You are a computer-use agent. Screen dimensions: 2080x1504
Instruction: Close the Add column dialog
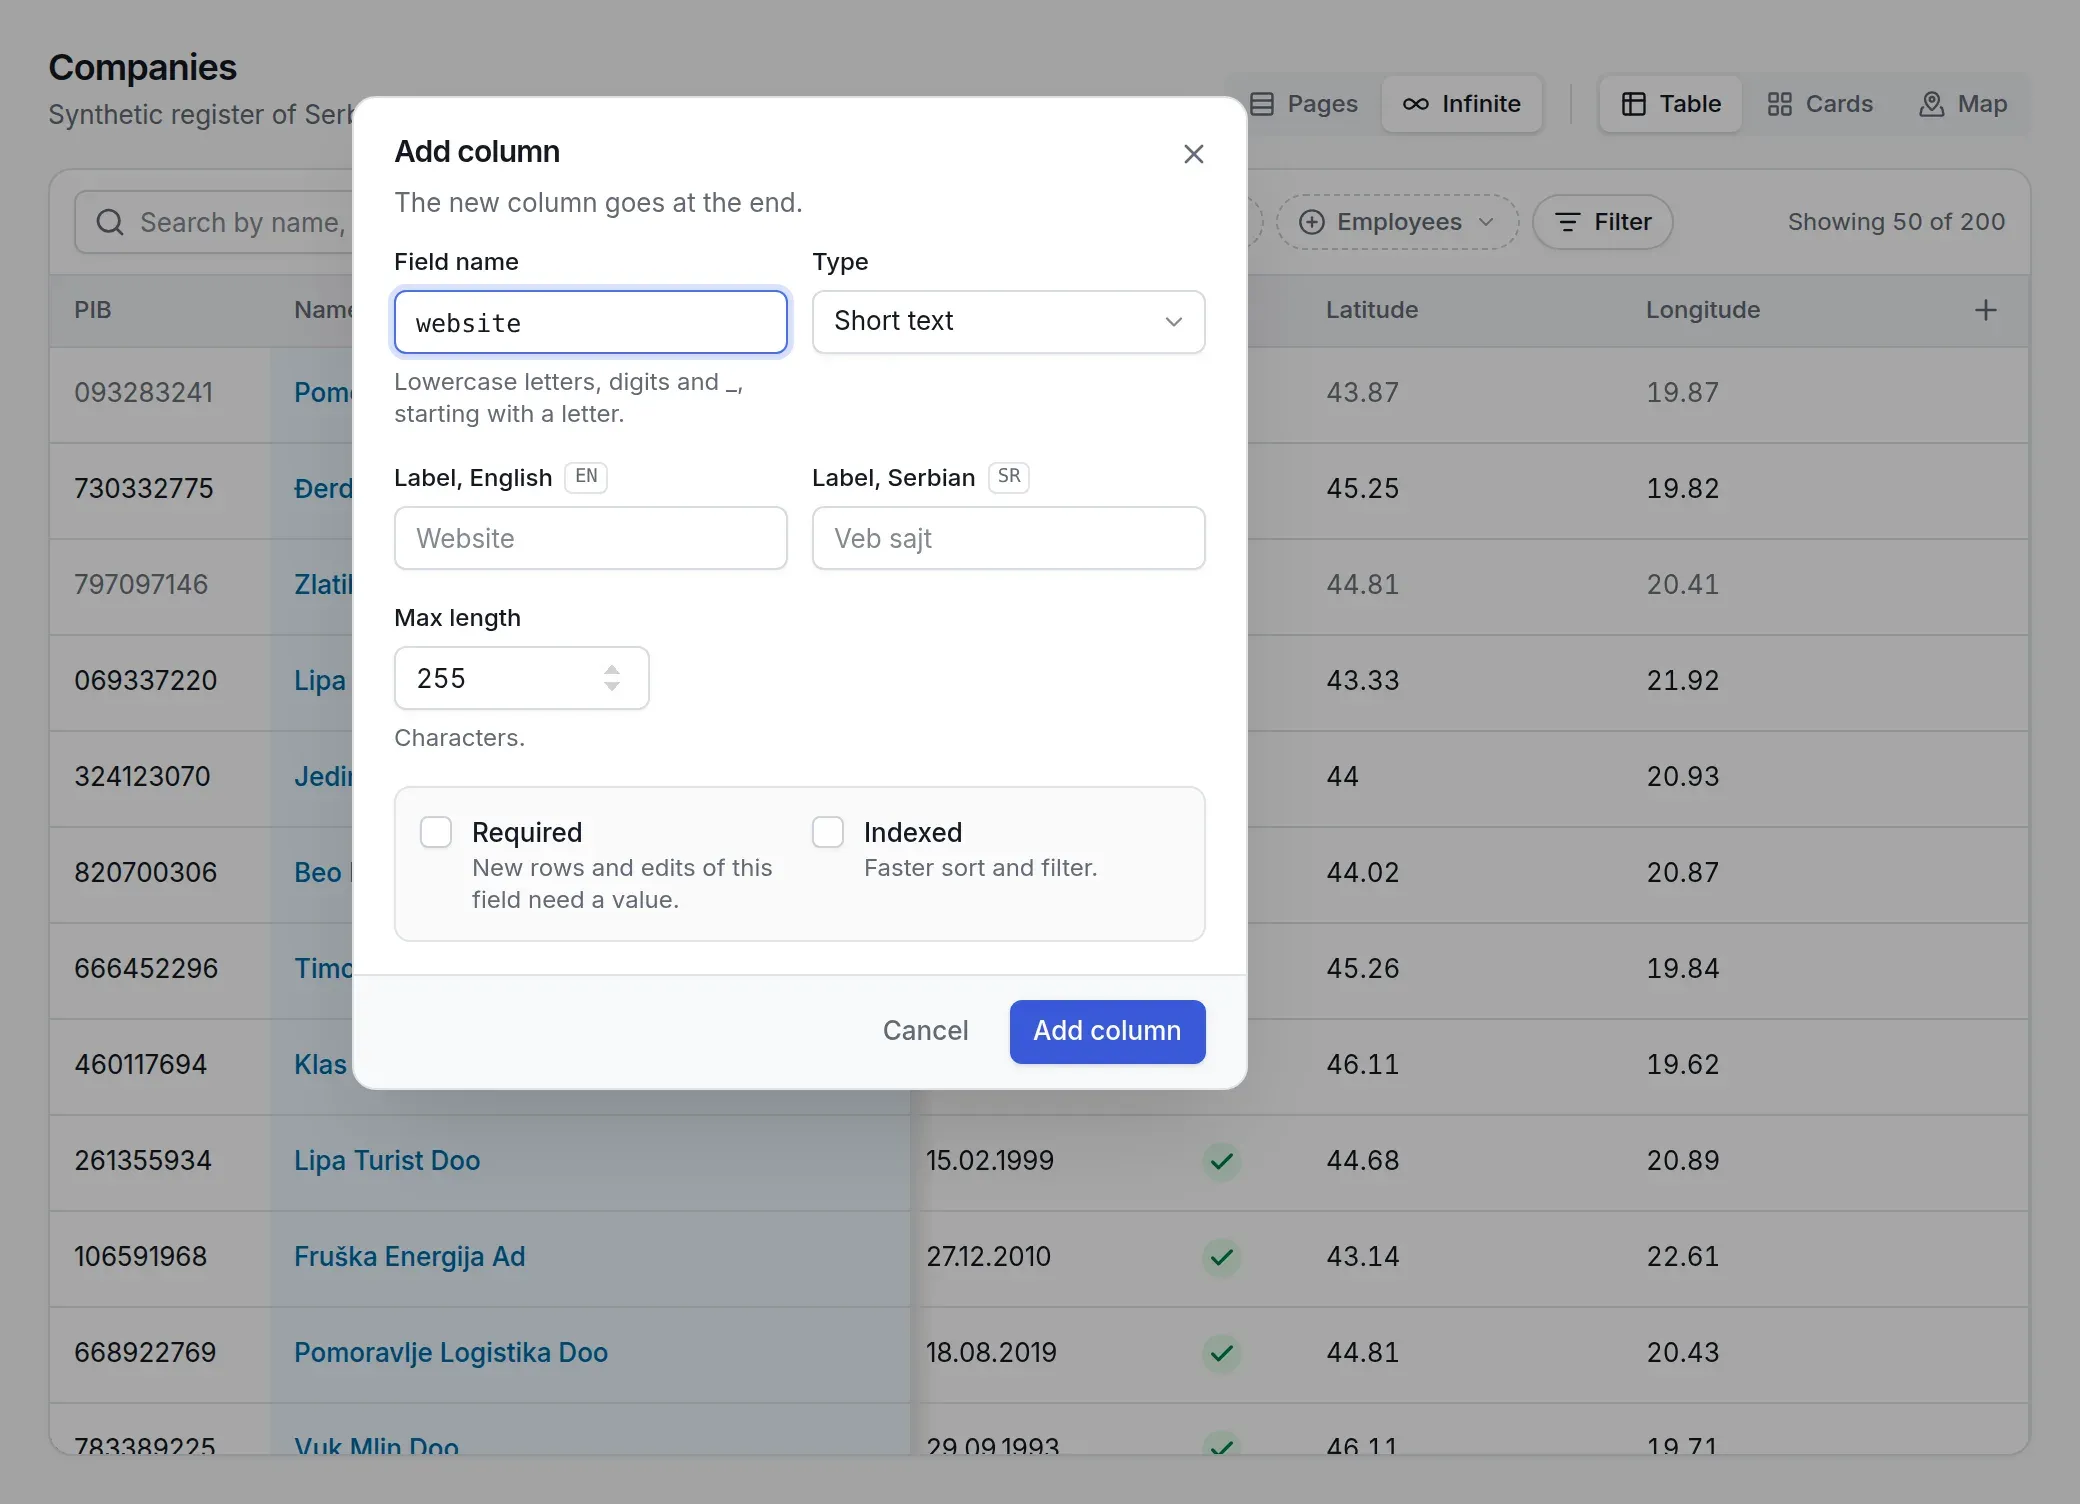[1193, 154]
